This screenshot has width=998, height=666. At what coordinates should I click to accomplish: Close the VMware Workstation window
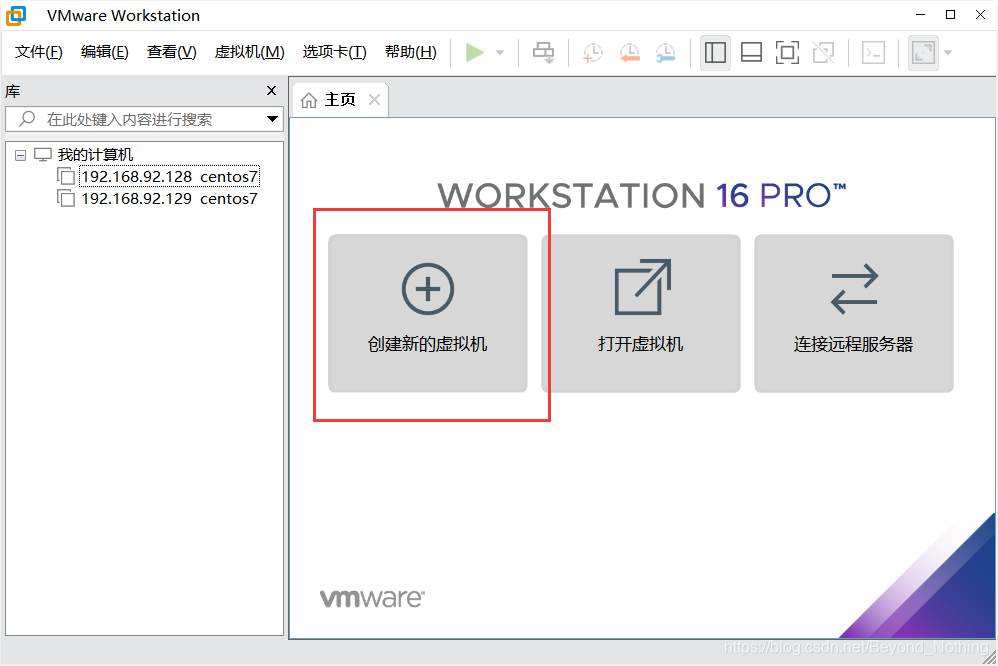980,15
